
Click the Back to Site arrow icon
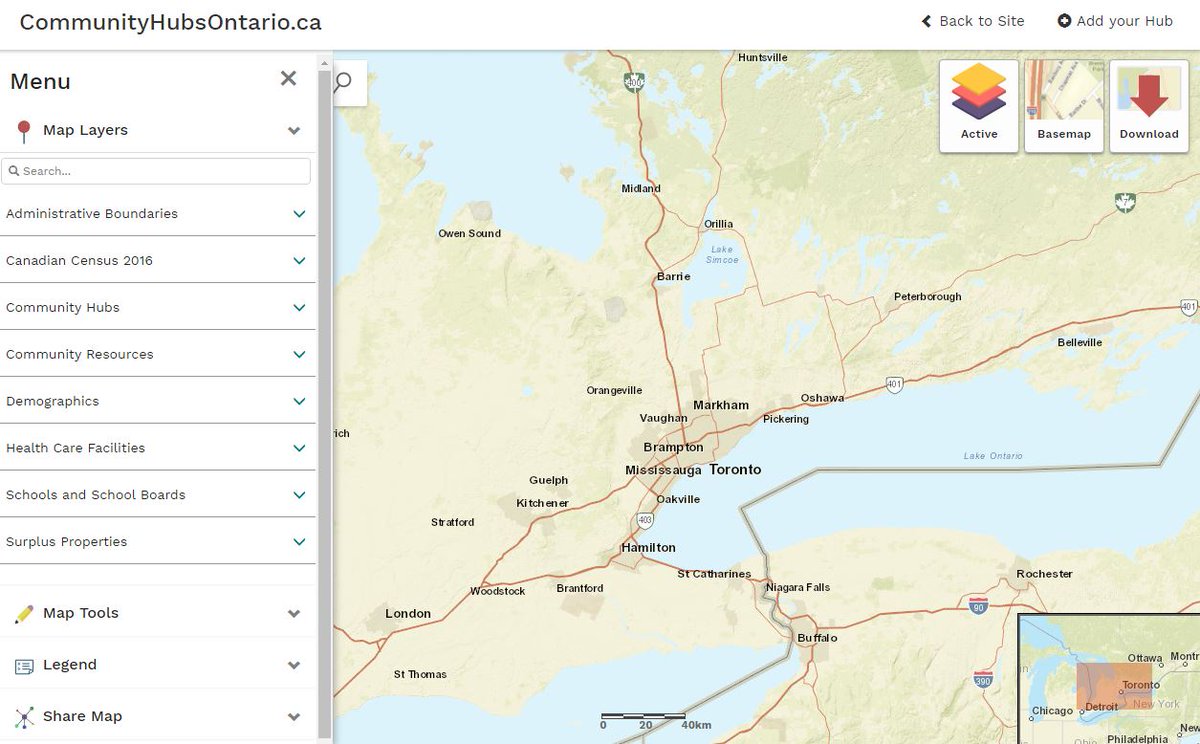[926, 21]
